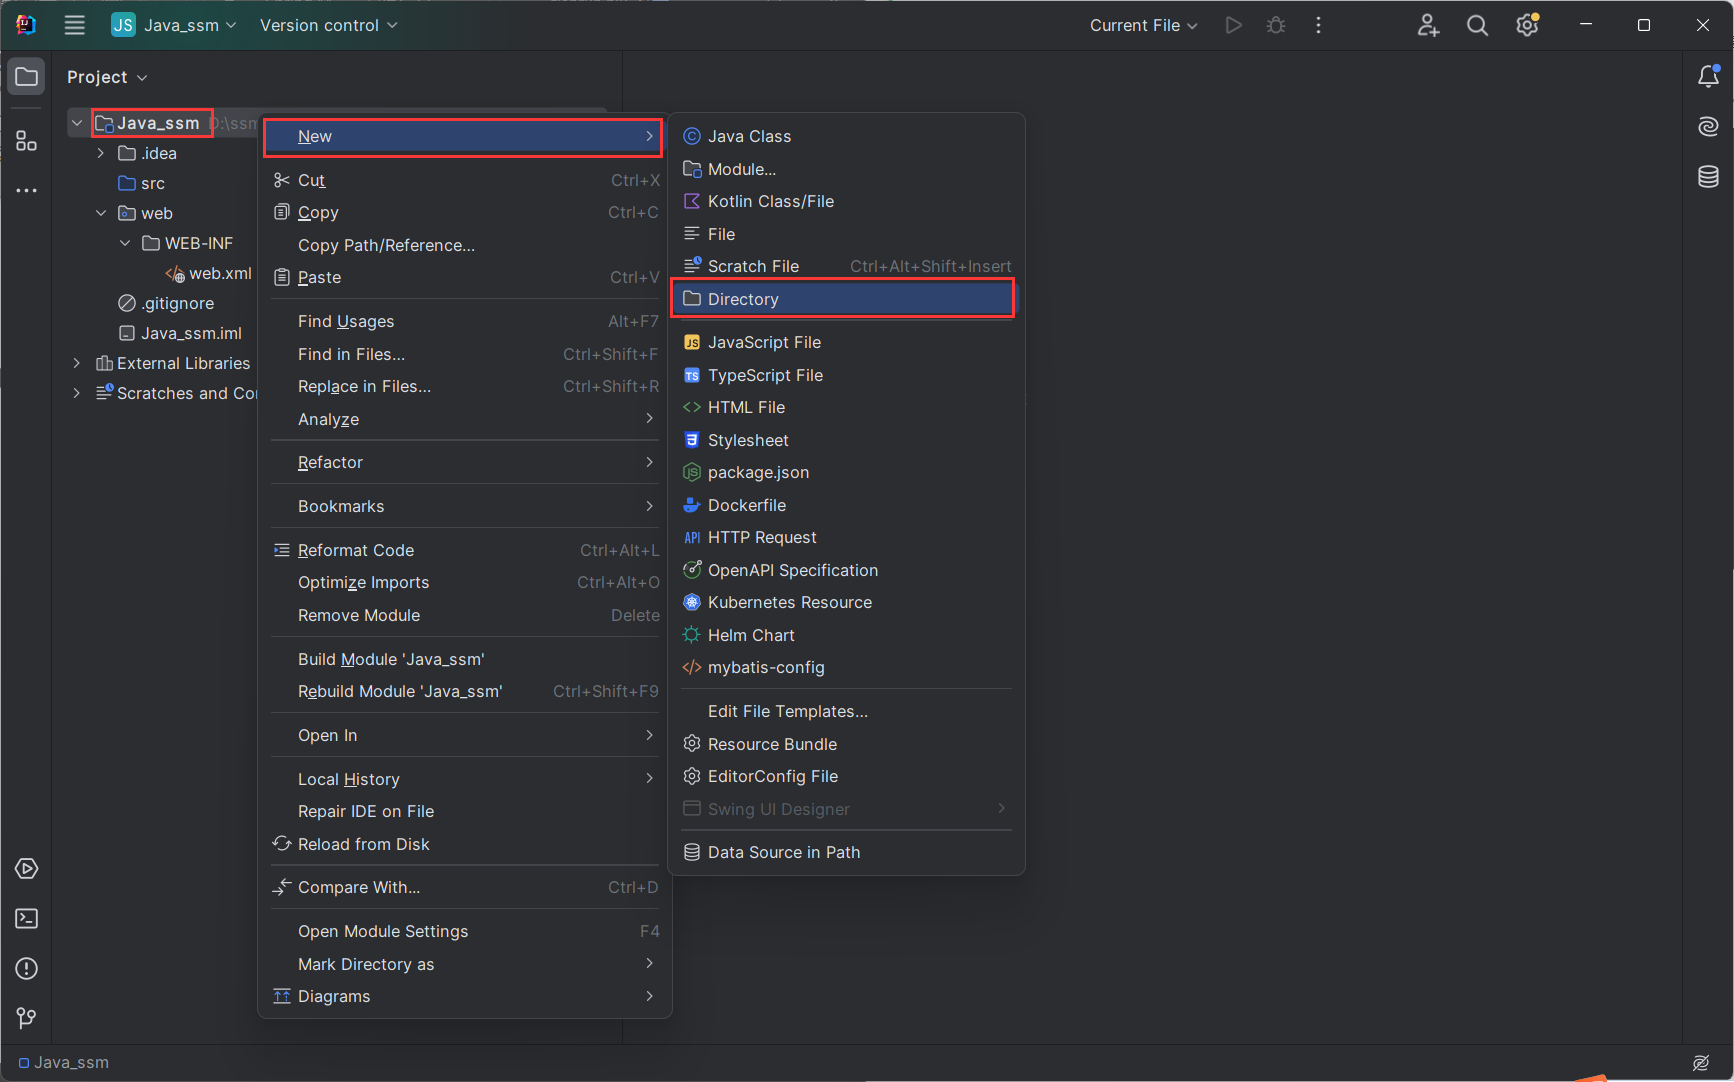
Task: Choose Java Class in the New submenu
Action: coord(749,136)
